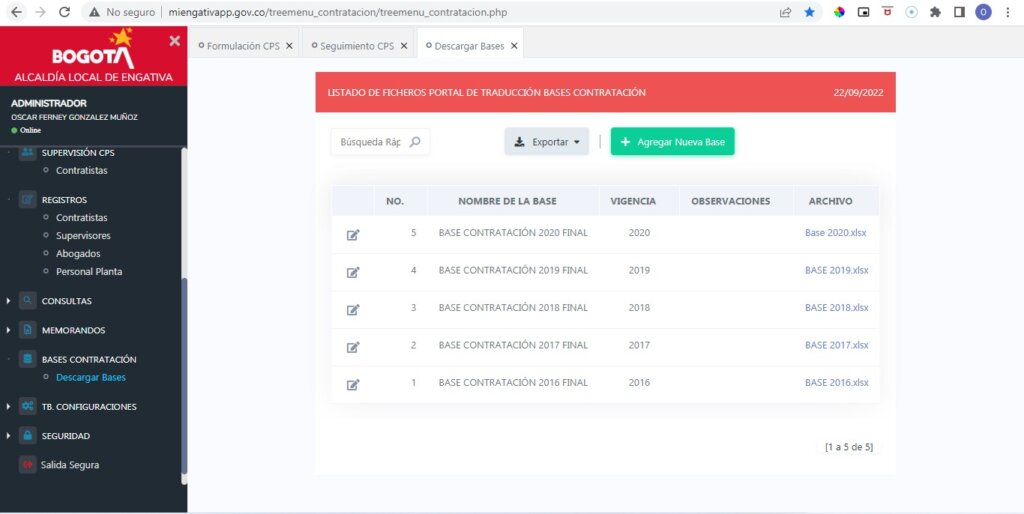
Task: Expand the SEGURIDAD menu arrow
Action: 8,435
